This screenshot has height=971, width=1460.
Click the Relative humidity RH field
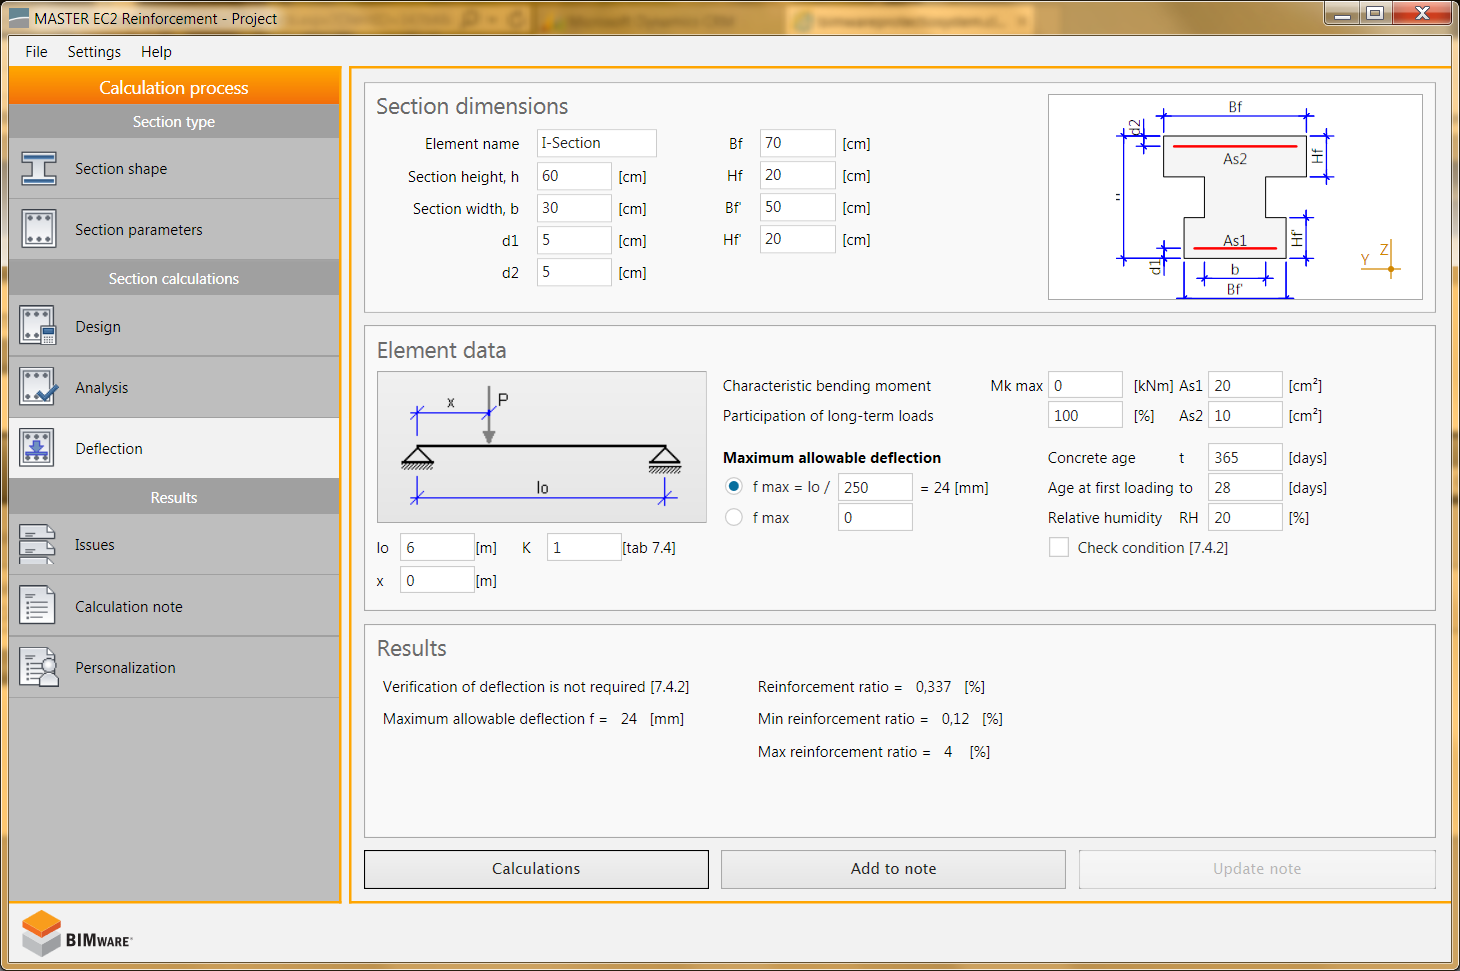click(1244, 517)
